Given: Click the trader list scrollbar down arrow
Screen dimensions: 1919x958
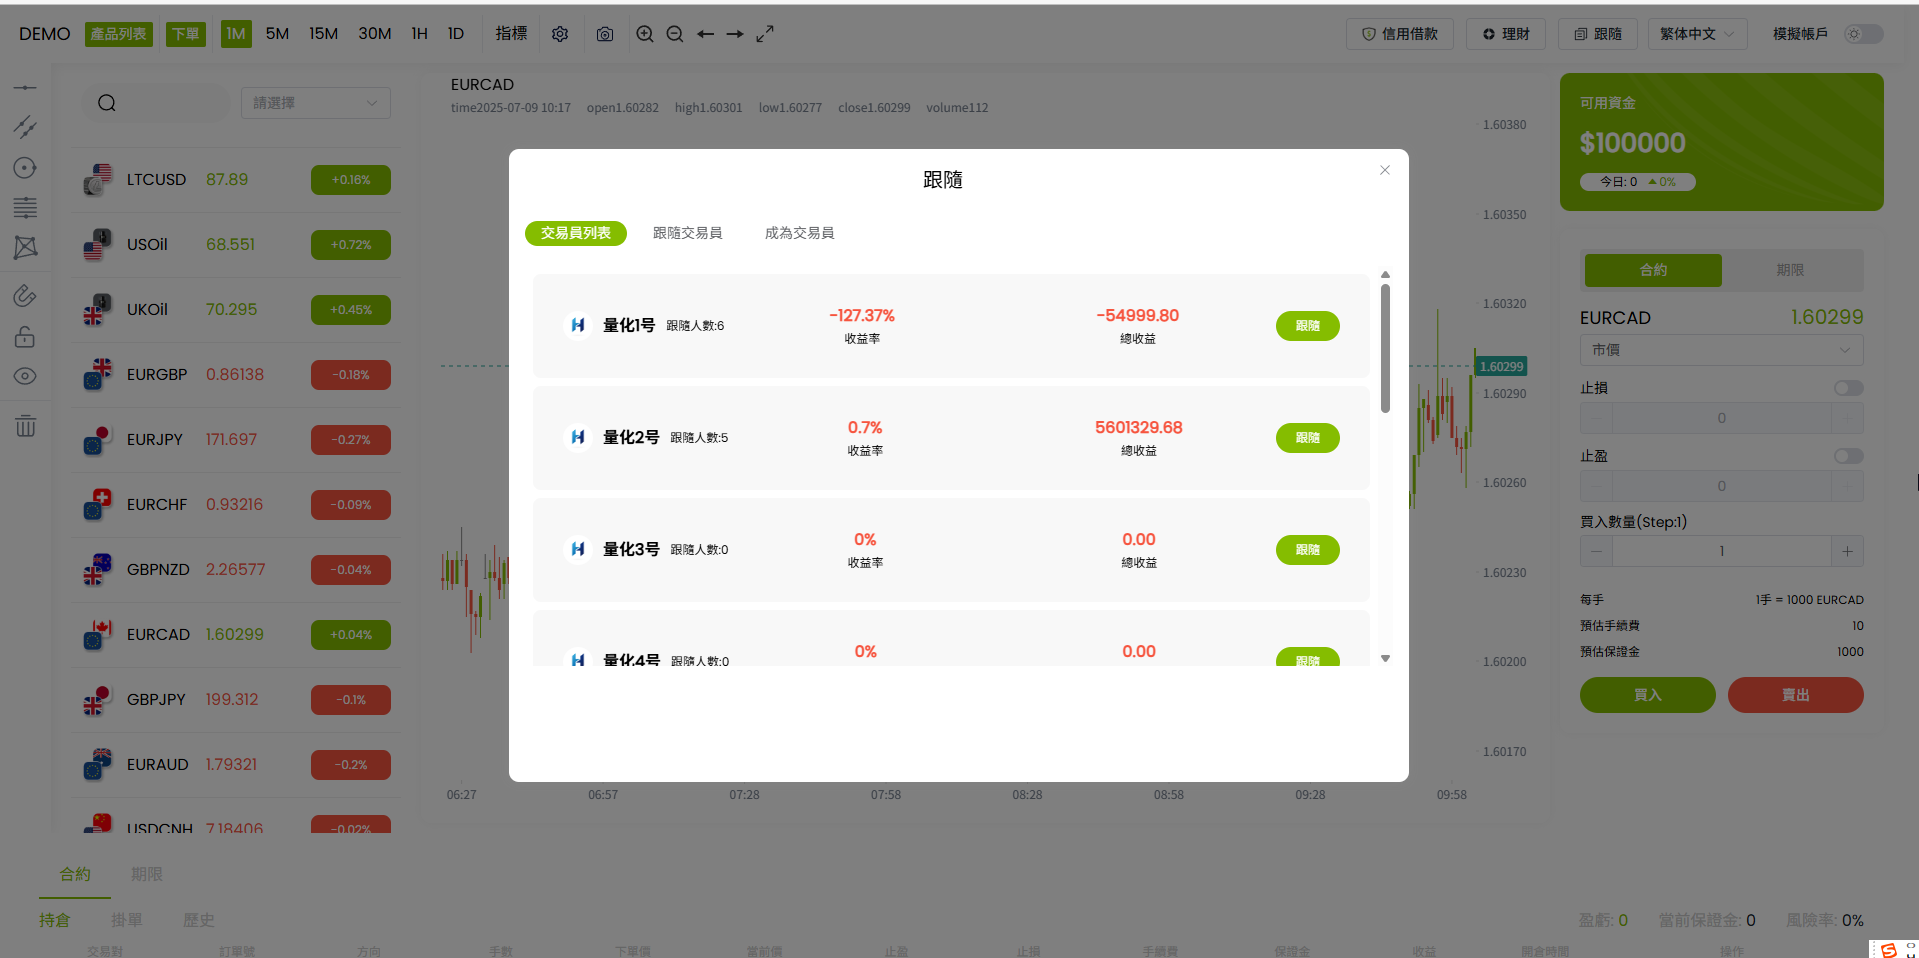Looking at the screenshot, I should [x=1385, y=658].
